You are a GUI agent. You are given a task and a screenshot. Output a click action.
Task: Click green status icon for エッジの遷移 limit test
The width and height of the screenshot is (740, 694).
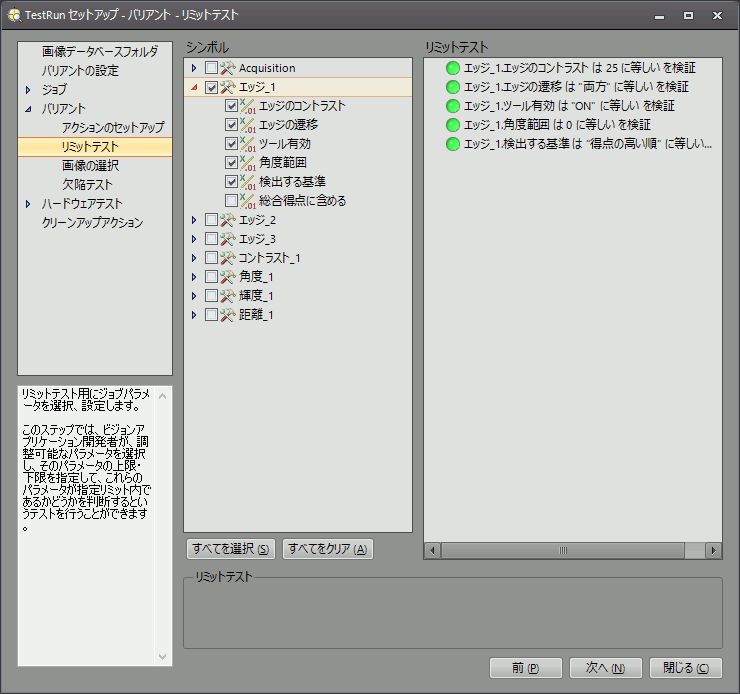tap(453, 87)
